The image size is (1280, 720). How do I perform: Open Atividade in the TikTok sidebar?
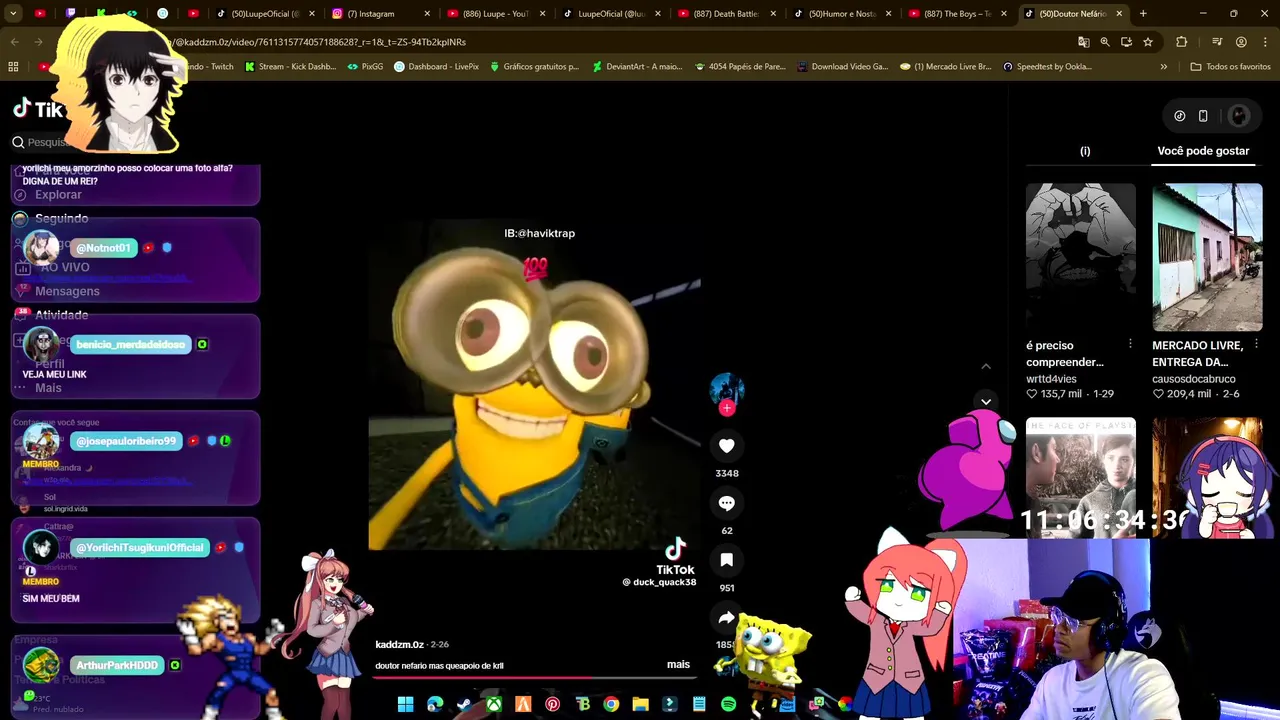click(x=61, y=315)
